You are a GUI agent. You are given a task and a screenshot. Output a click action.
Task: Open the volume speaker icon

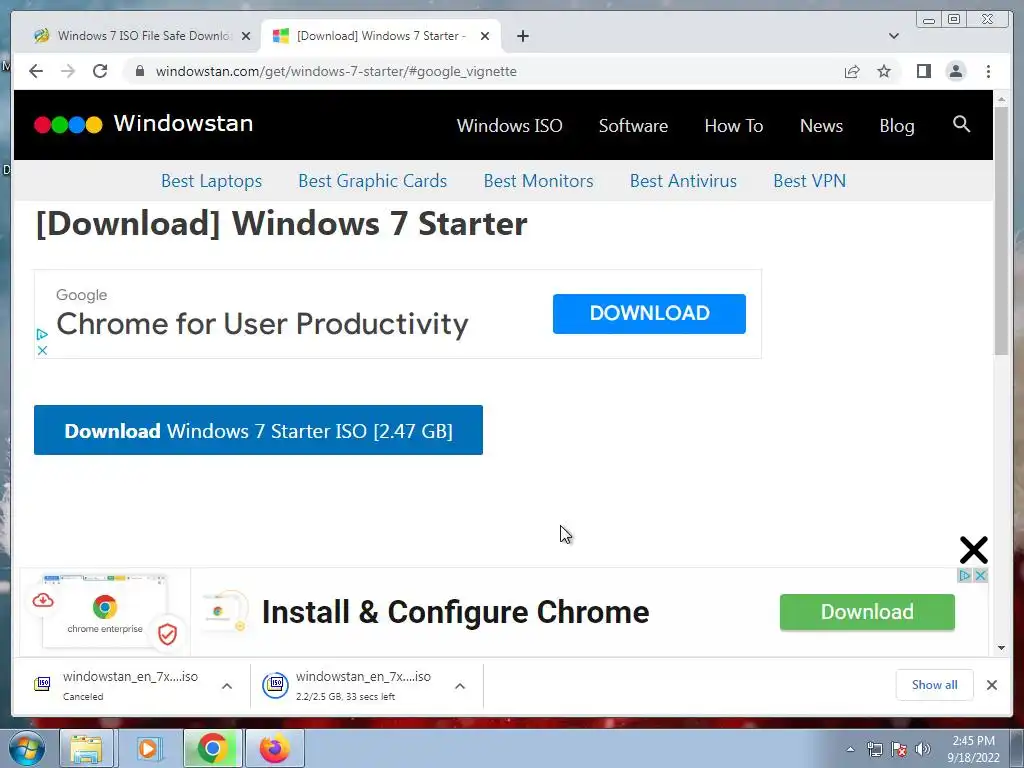tap(922, 749)
